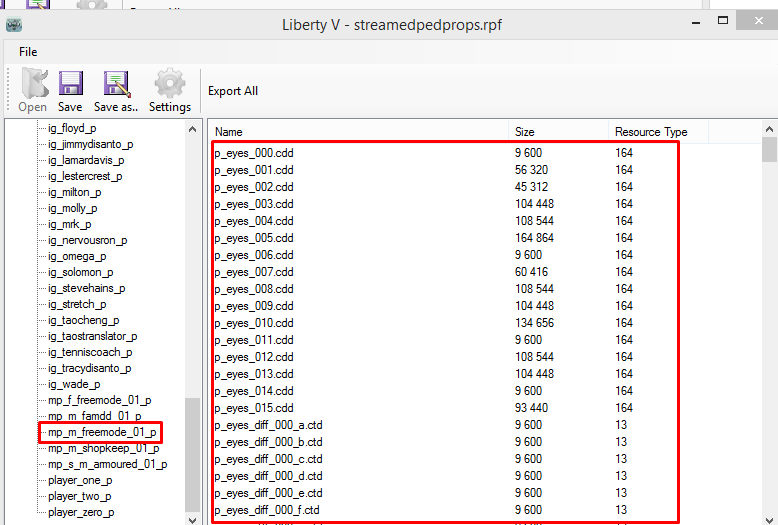Viewport: 778px width, 525px height.
Task: Select file p_eyes_005.cdd
Action: (x=254, y=238)
